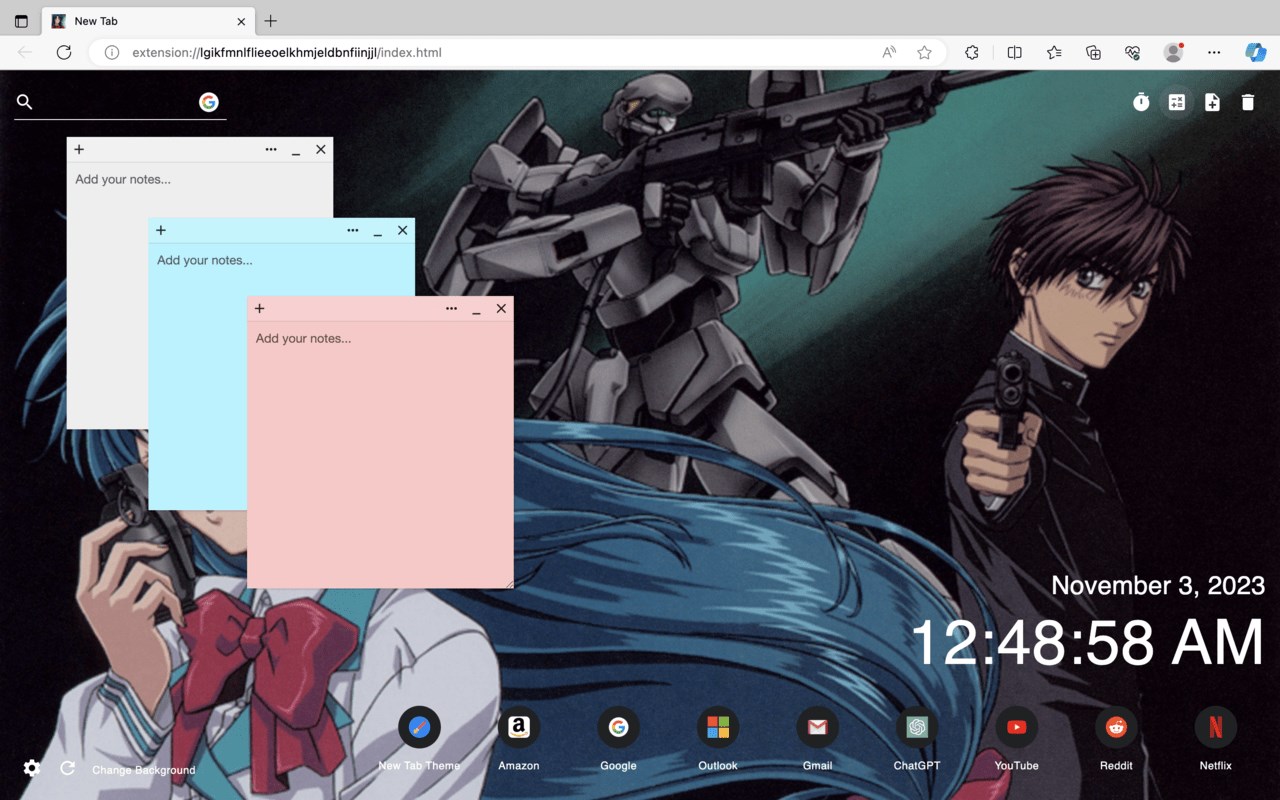This screenshot has height=800, width=1280.
Task: Click into the pink note's text area
Action: 380,455
